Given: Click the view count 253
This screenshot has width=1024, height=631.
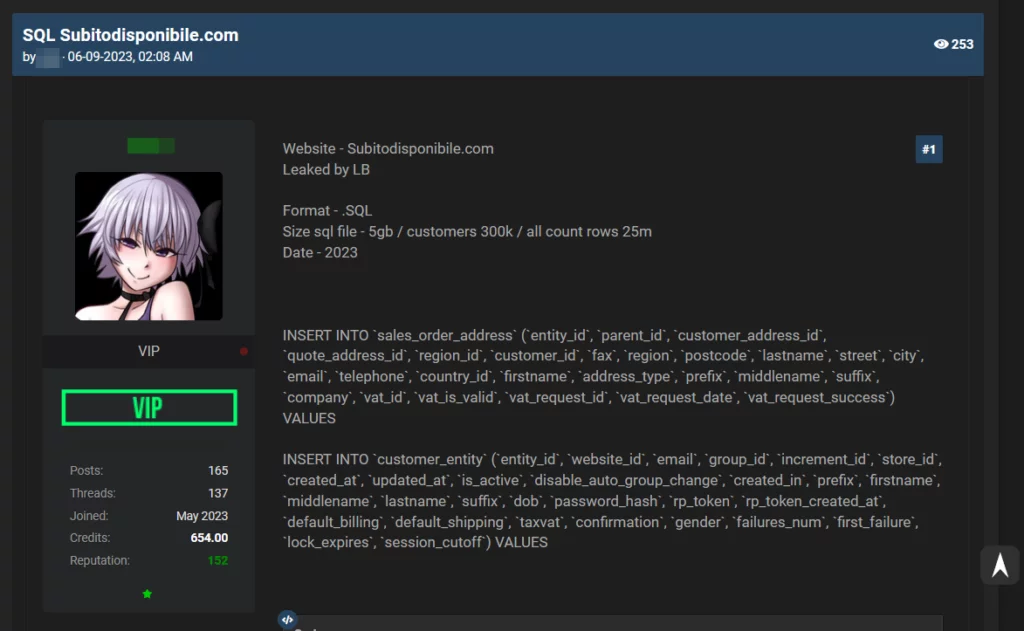Looking at the screenshot, I should tap(962, 44).
